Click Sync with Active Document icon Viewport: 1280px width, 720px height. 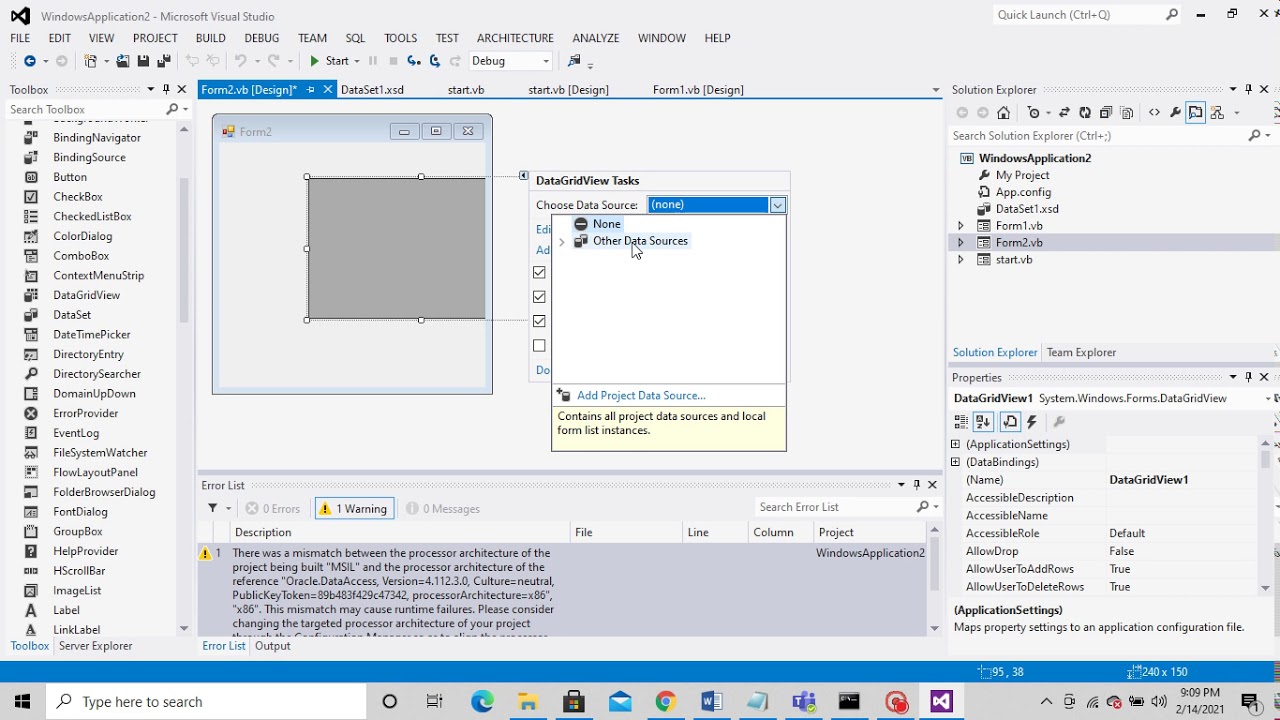pos(1064,113)
